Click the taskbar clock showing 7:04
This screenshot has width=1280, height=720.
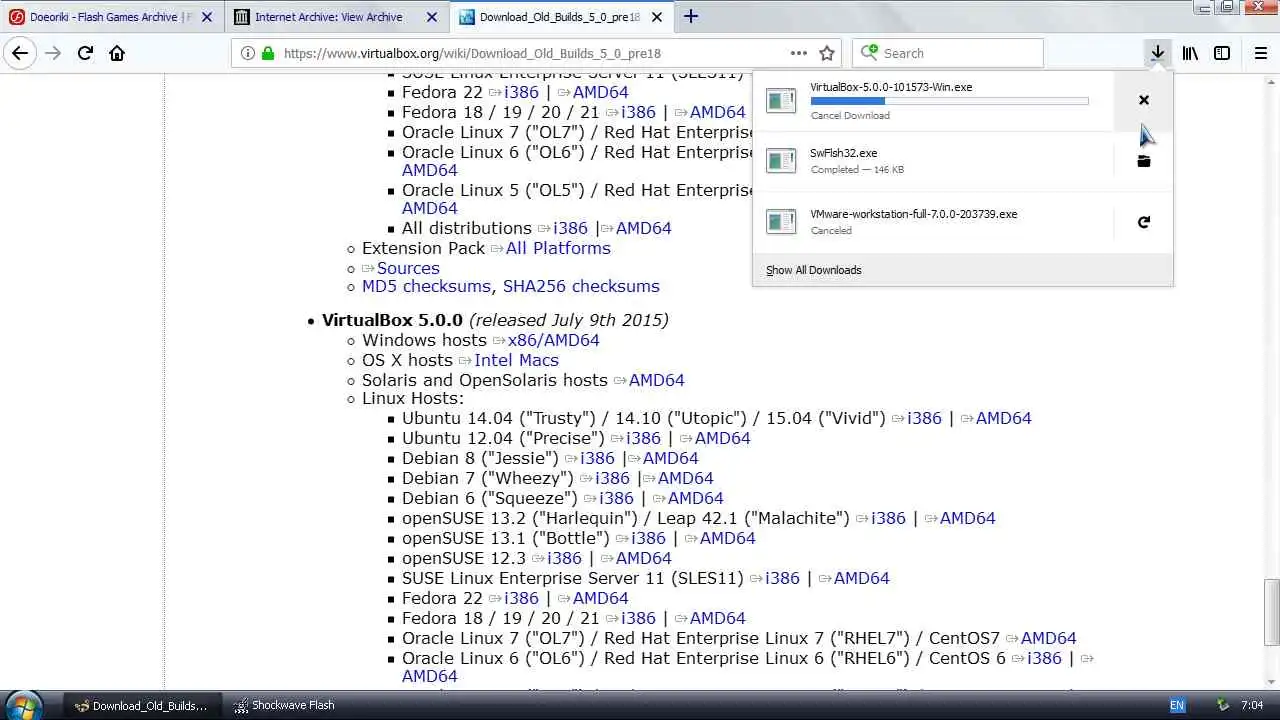coord(1251,705)
